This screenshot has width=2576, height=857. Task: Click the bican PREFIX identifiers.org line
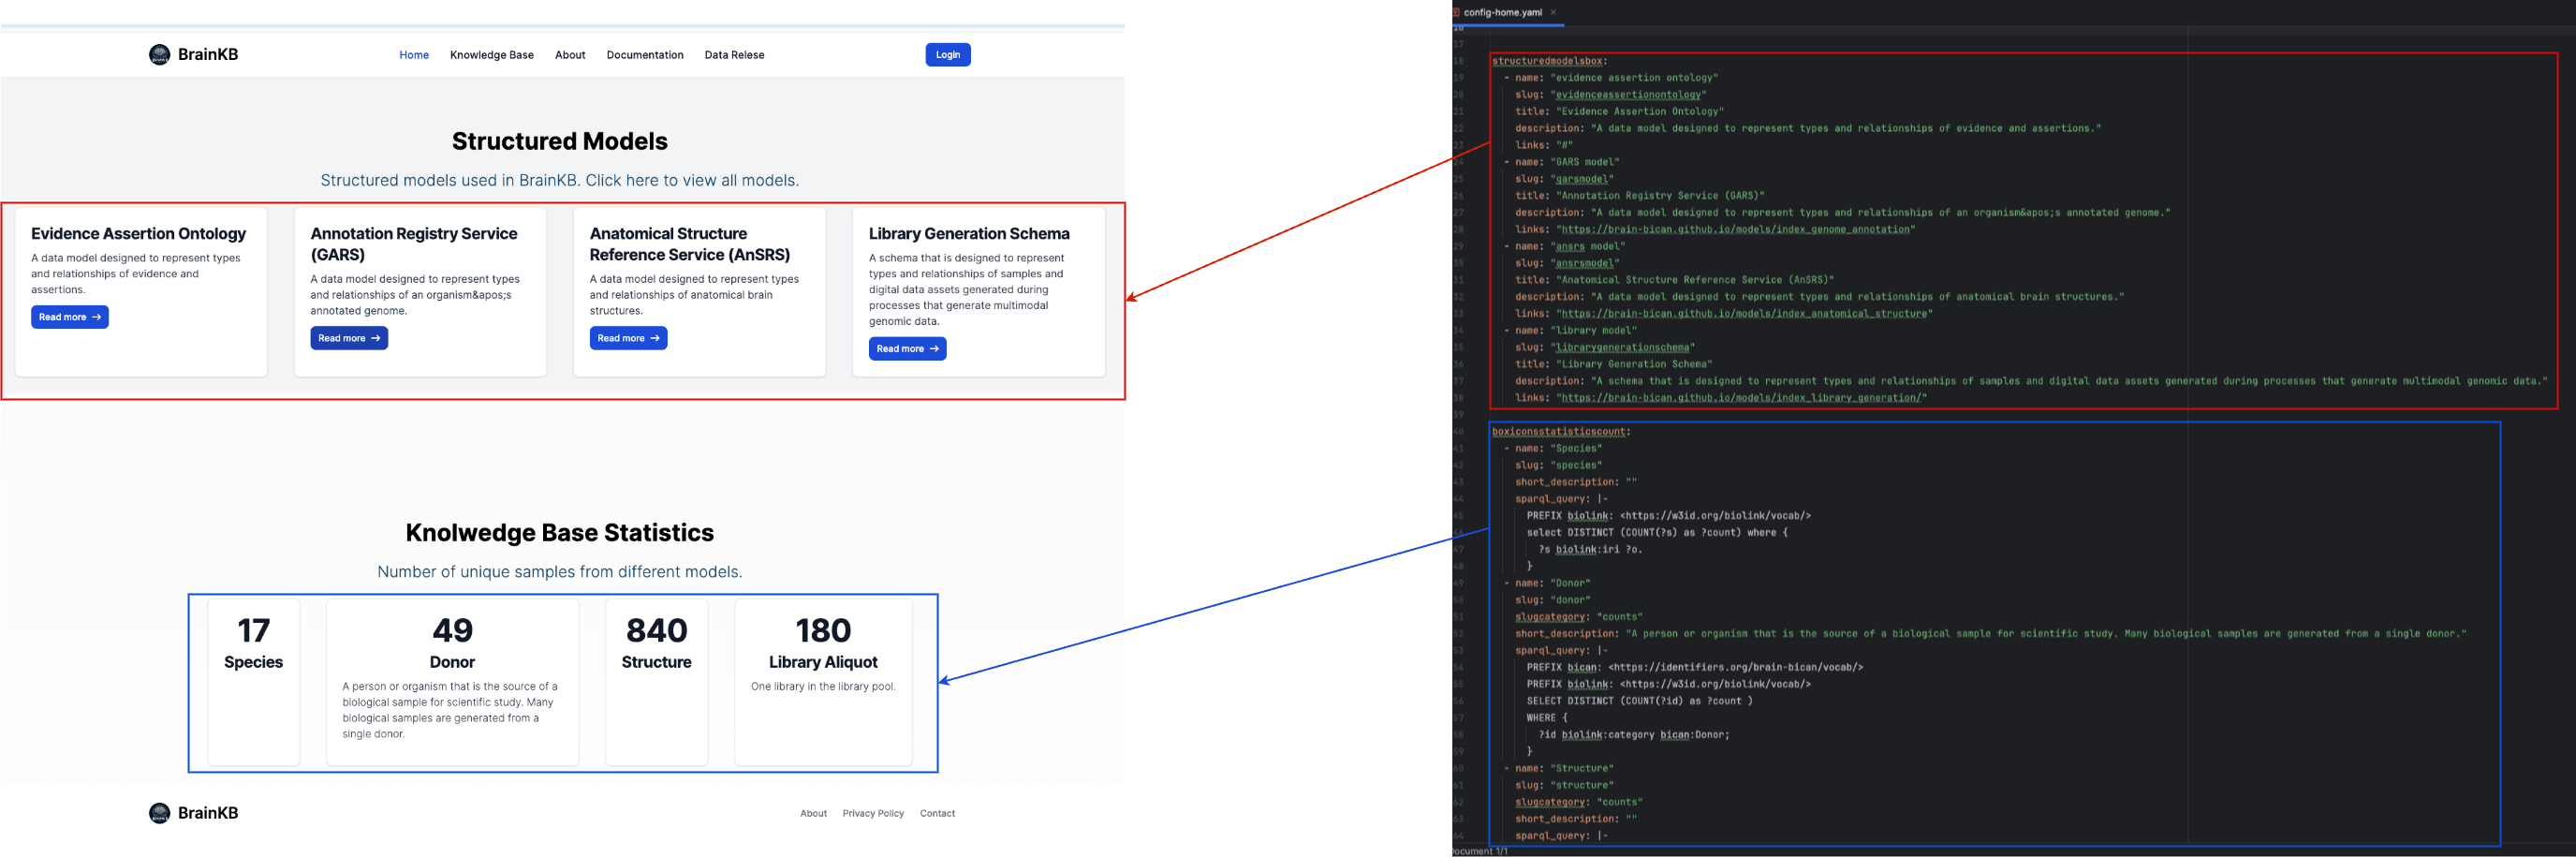1695,667
